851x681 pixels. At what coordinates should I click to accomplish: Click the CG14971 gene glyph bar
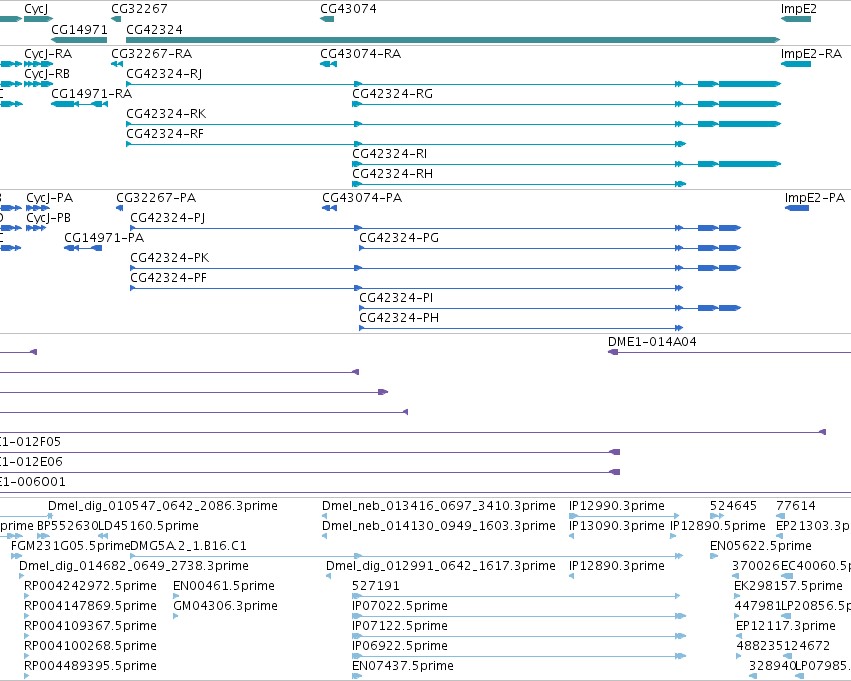79,40
